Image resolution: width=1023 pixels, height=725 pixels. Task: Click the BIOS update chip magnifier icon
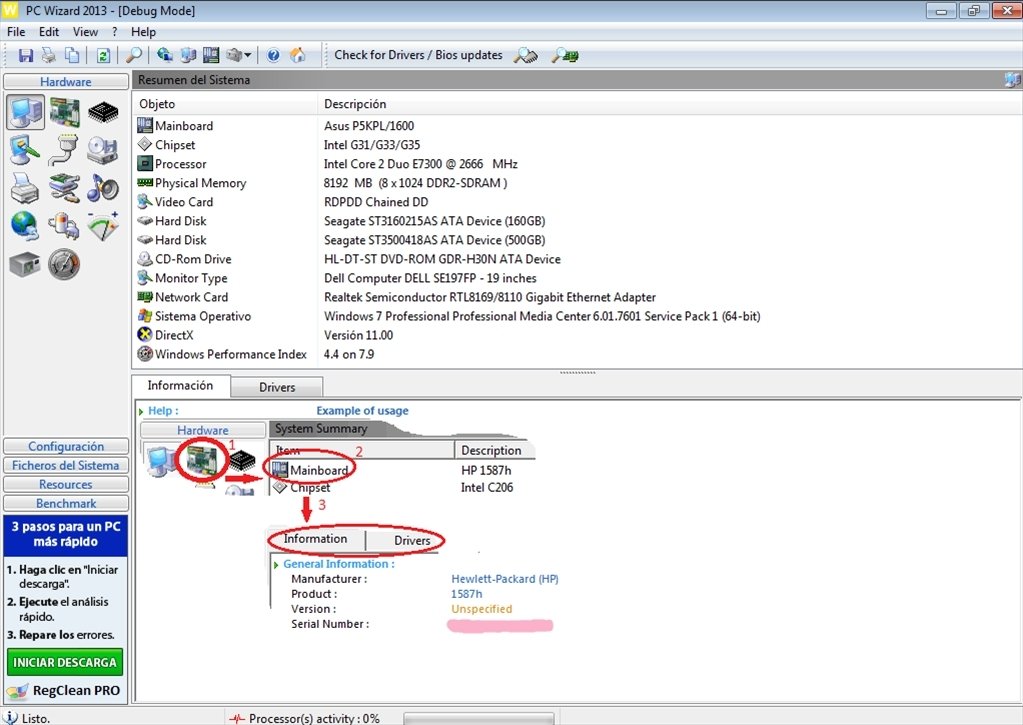pos(565,55)
